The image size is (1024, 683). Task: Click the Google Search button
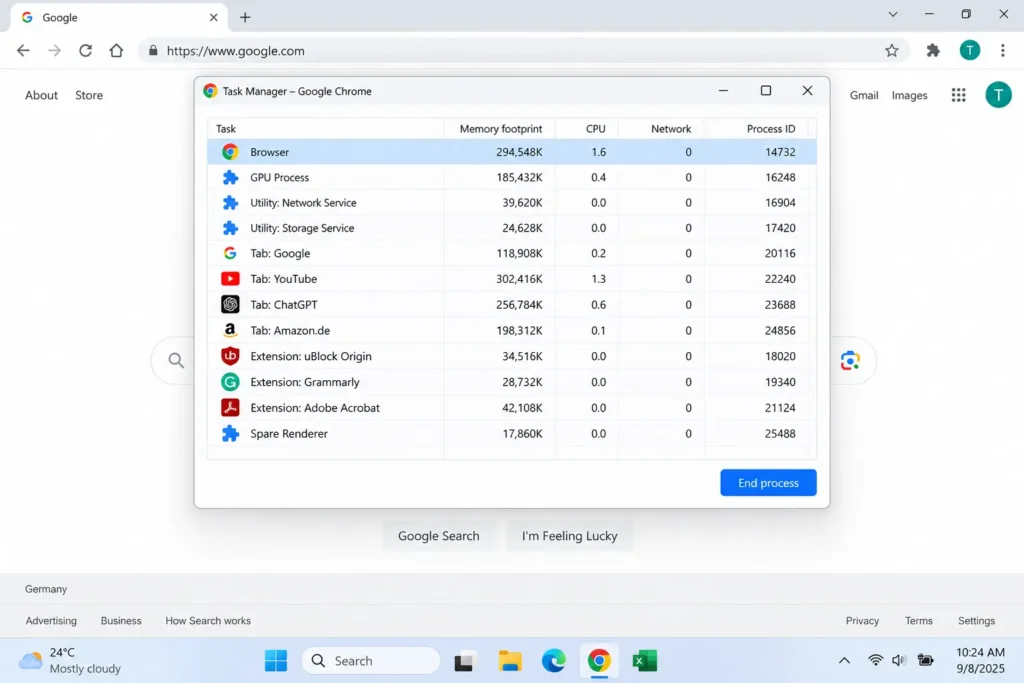(438, 536)
